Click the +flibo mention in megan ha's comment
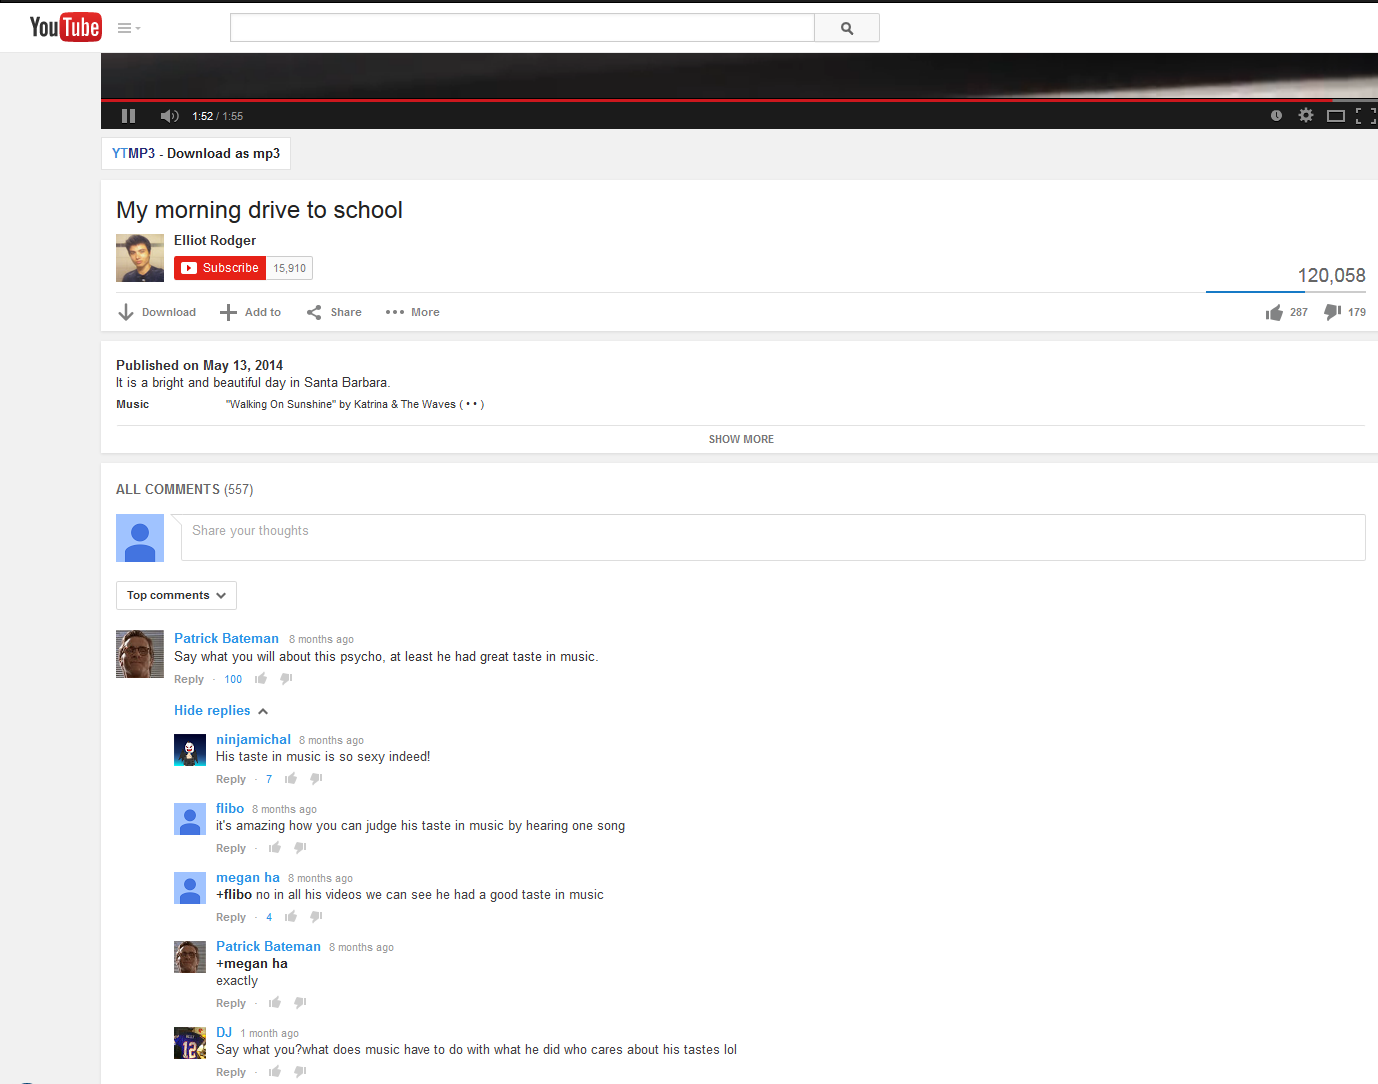This screenshot has height=1084, width=1378. pyautogui.click(x=234, y=895)
